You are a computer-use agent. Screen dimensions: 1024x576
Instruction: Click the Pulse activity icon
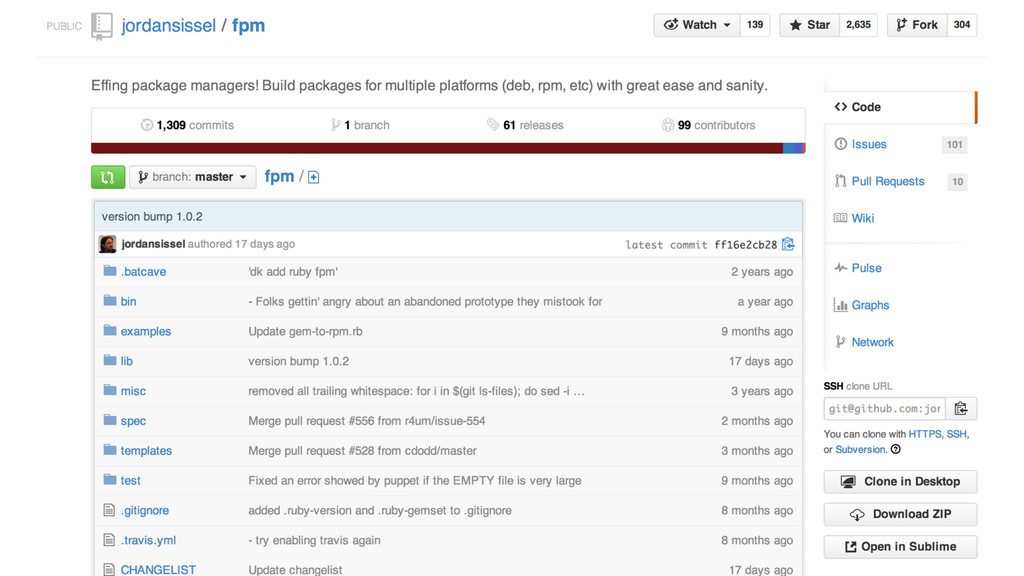point(840,268)
